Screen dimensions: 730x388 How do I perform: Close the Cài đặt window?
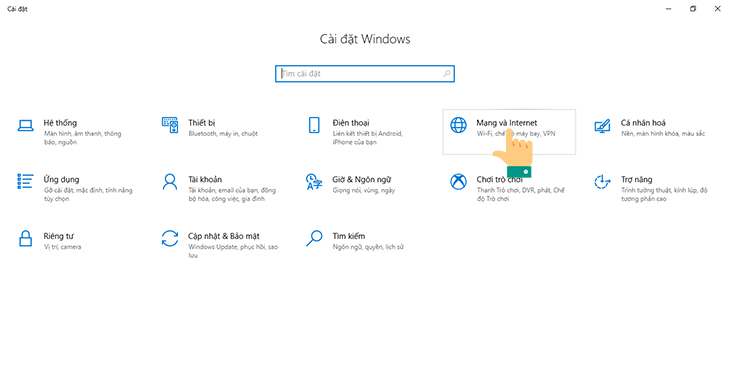tap(717, 9)
